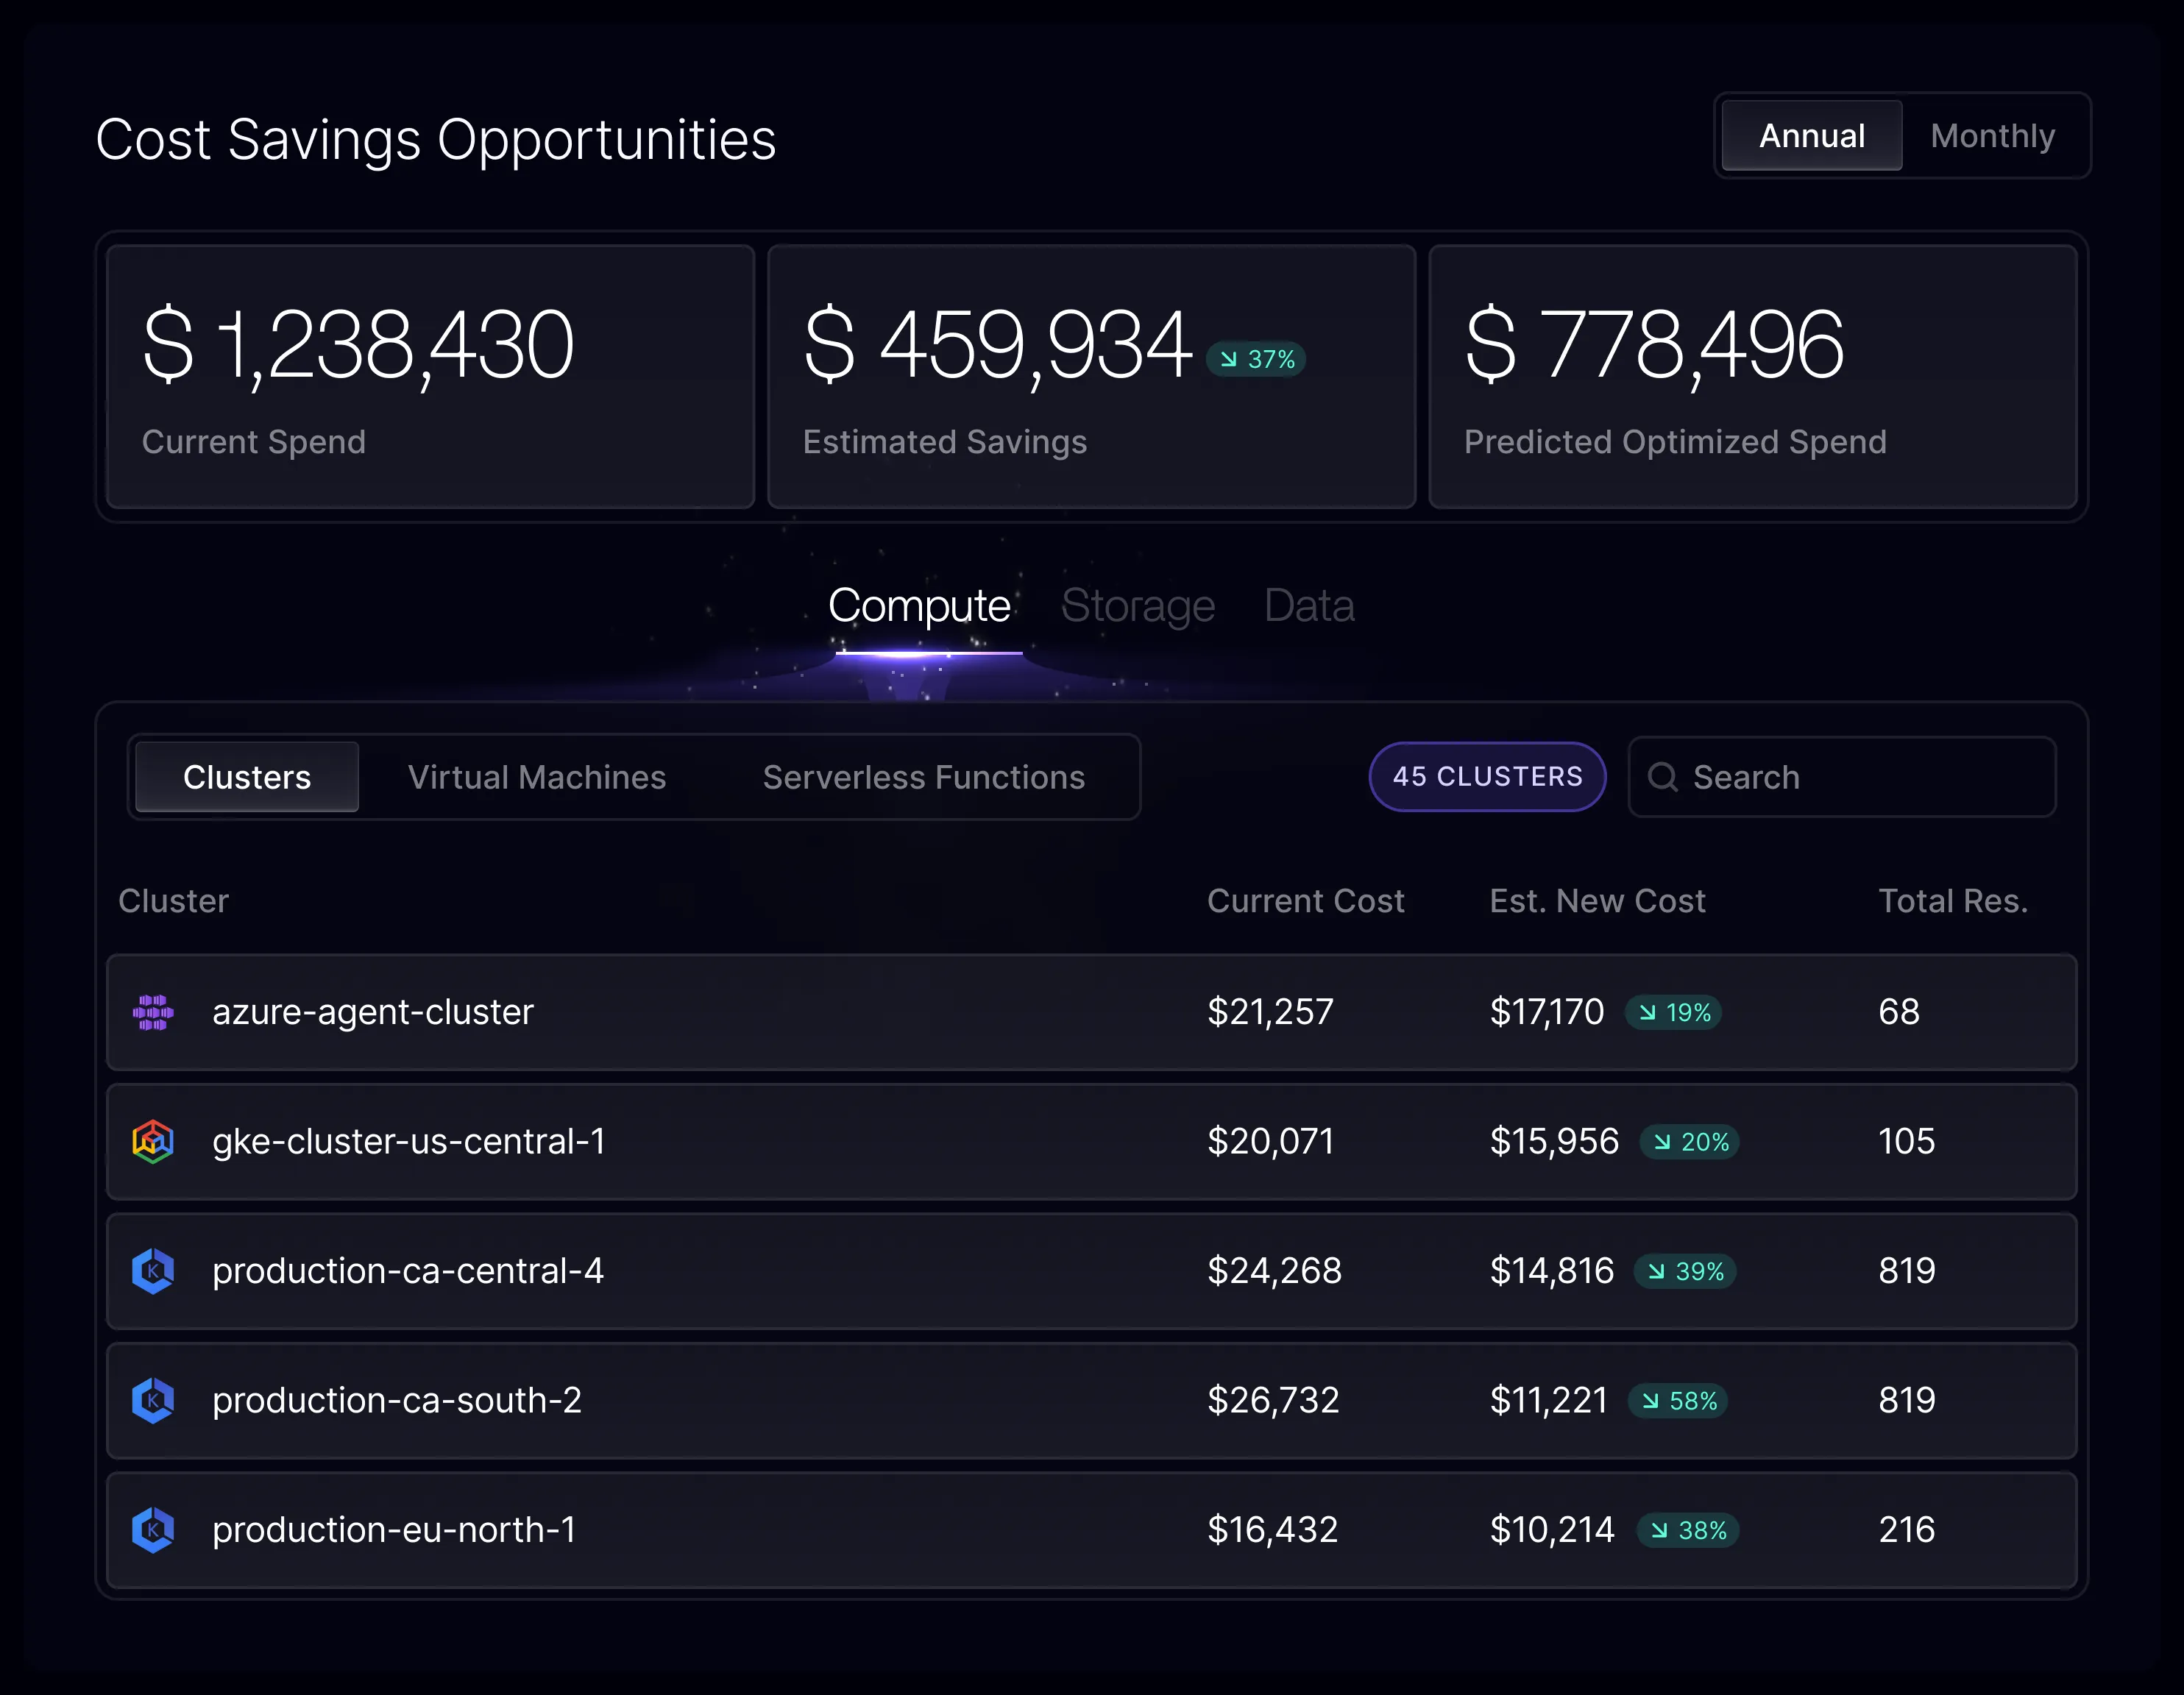The width and height of the screenshot is (2184, 1695).
Task: Click the 39% reduction badge
Action: 1684,1272
